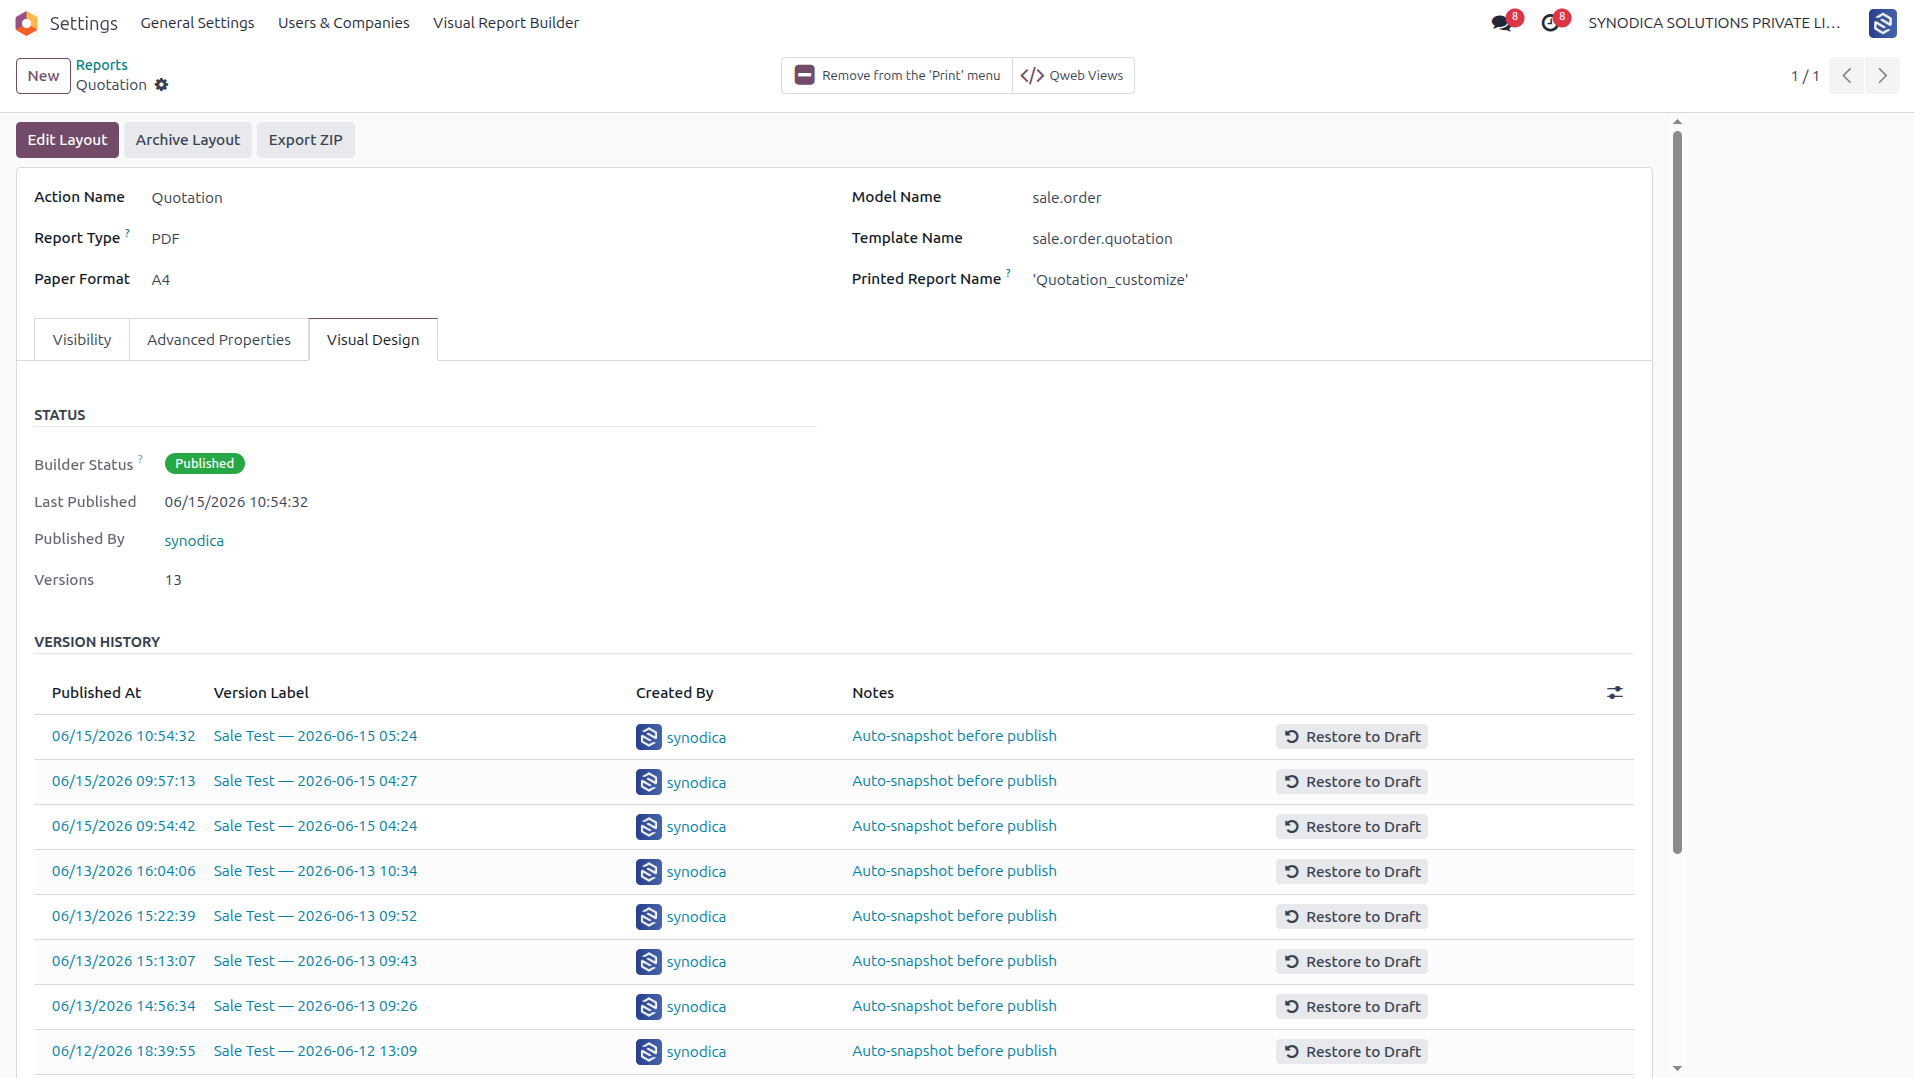Click Archive Layout button
The height and width of the screenshot is (1078, 1914).
tap(188, 140)
